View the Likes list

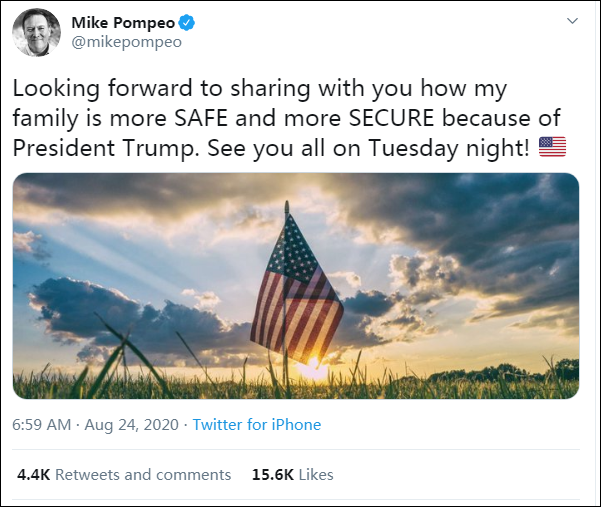pos(316,475)
